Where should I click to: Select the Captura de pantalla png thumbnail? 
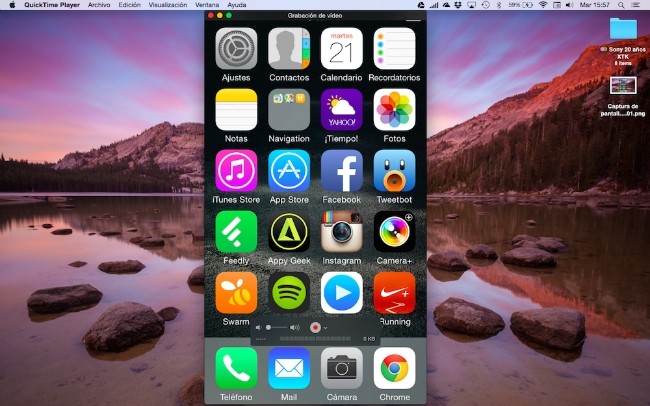click(623, 86)
